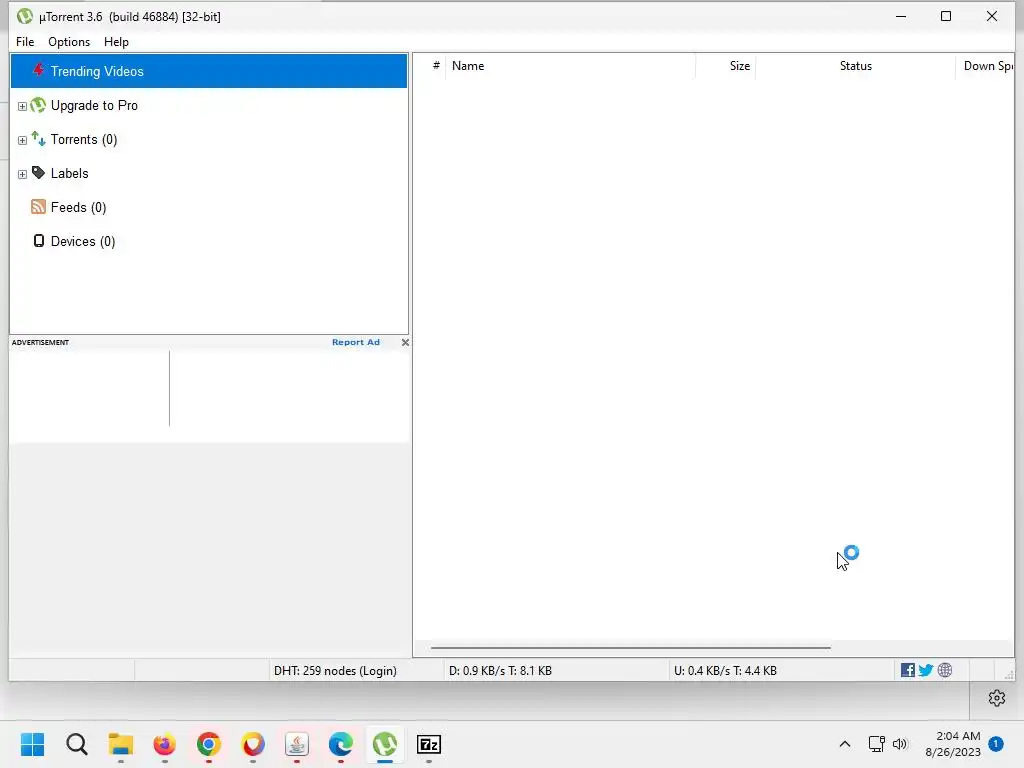Open the Options menu
Viewport: 1024px width, 768px height.
[x=69, y=42]
